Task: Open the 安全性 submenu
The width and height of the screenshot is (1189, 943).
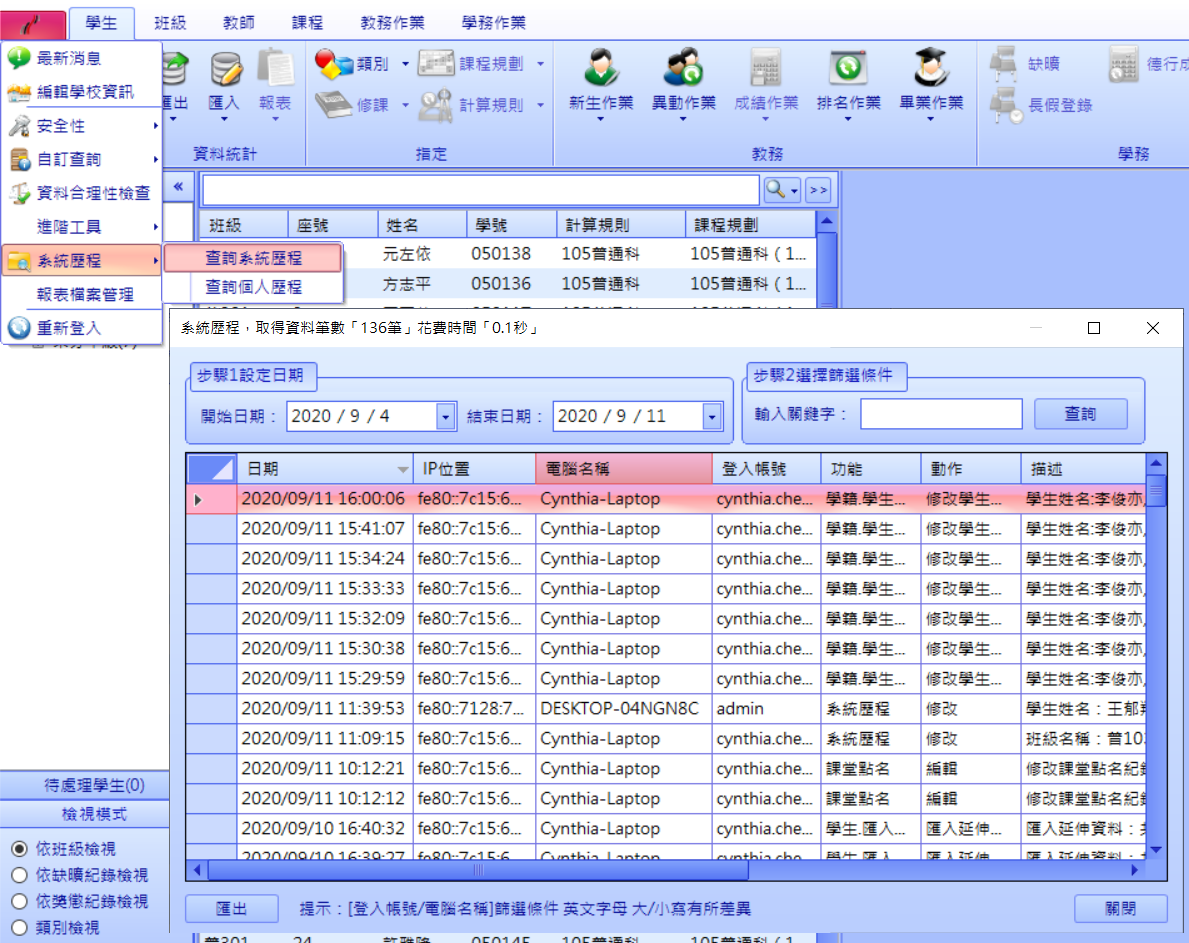Action: point(81,126)
